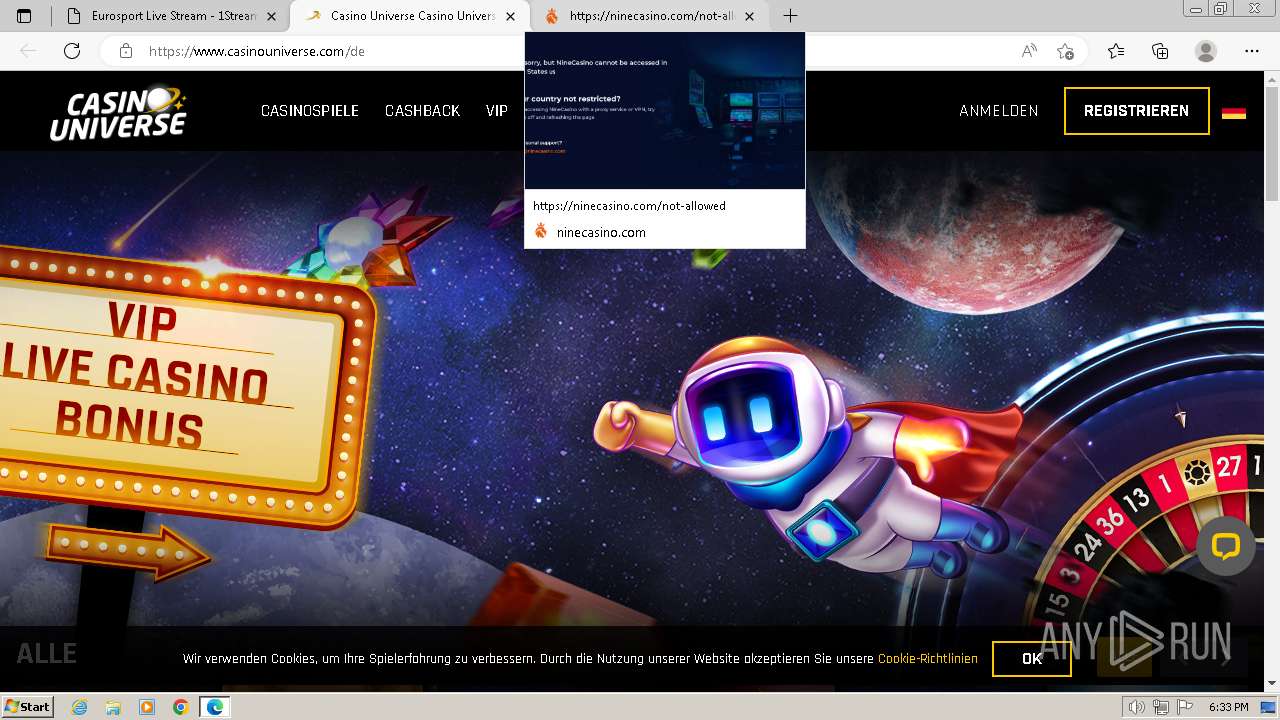Image resolution: width=1280 pixels, height=720 pixels.
Task: Accept cookies with the OK button
Action: (x=1032, y=659)
